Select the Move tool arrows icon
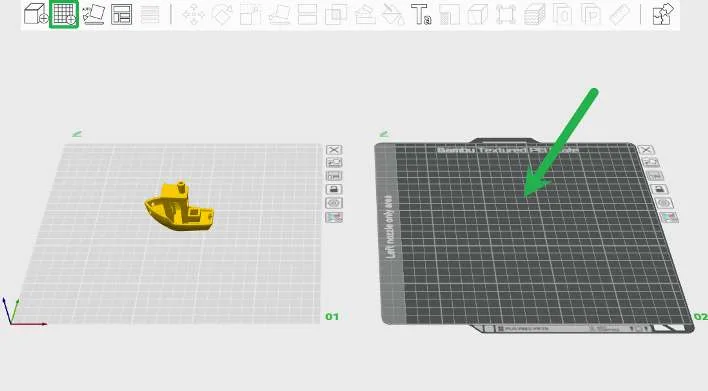The height and width of the screenshot is (391, 708). click(x=194, y=14)
